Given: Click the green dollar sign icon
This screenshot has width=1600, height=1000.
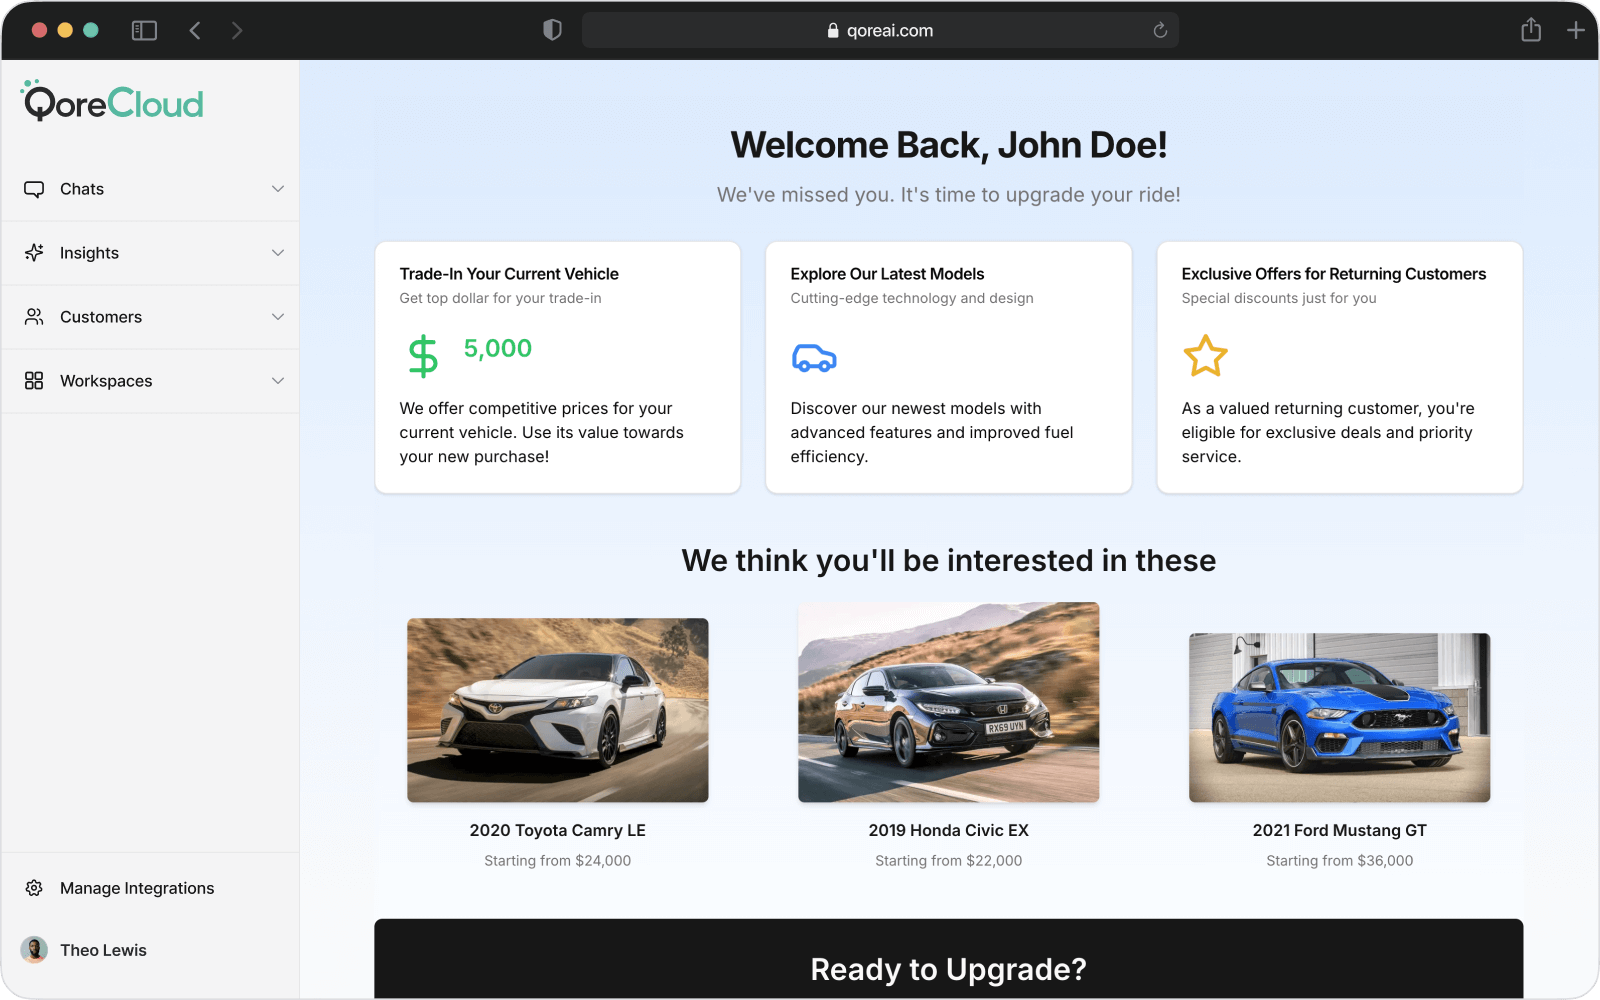Looking at the screenshot, I should 423,356.
